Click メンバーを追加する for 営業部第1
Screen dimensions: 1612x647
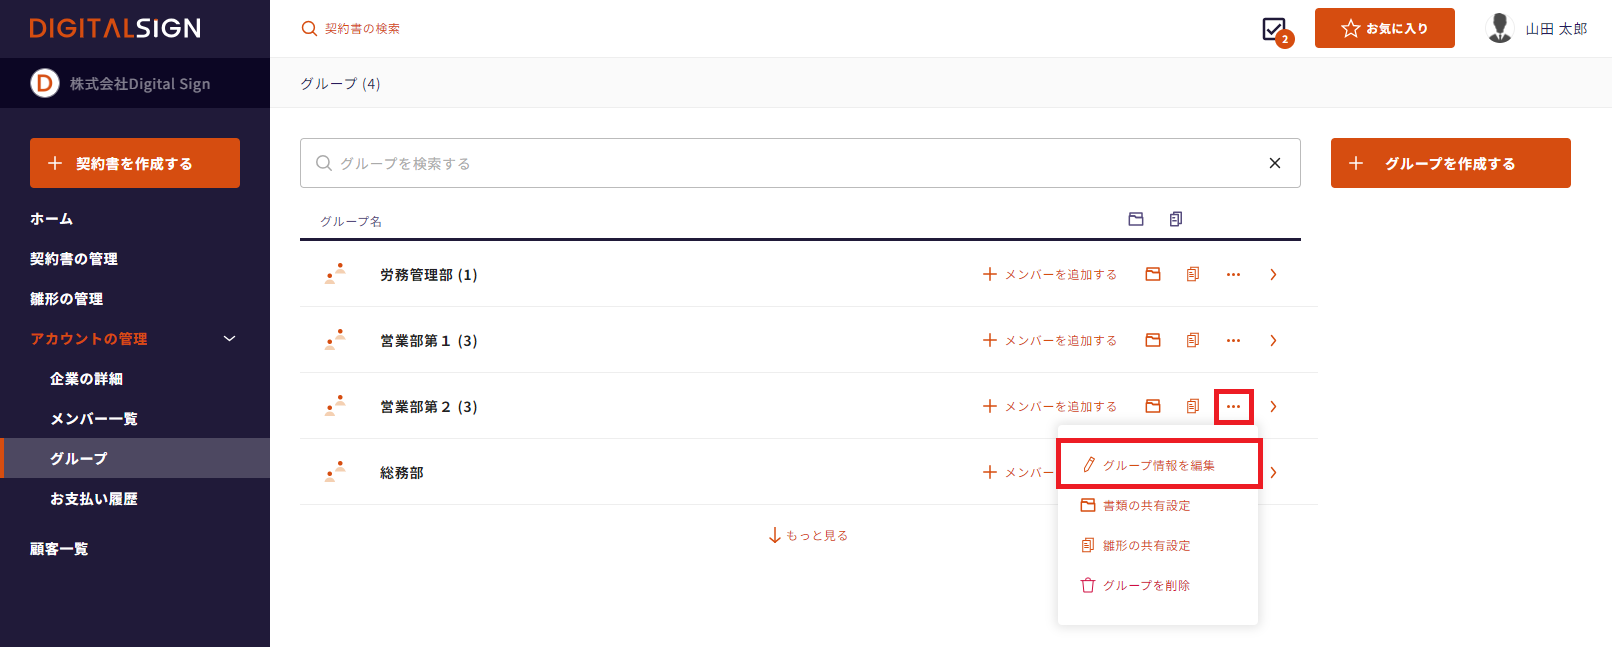(1050, 340)
